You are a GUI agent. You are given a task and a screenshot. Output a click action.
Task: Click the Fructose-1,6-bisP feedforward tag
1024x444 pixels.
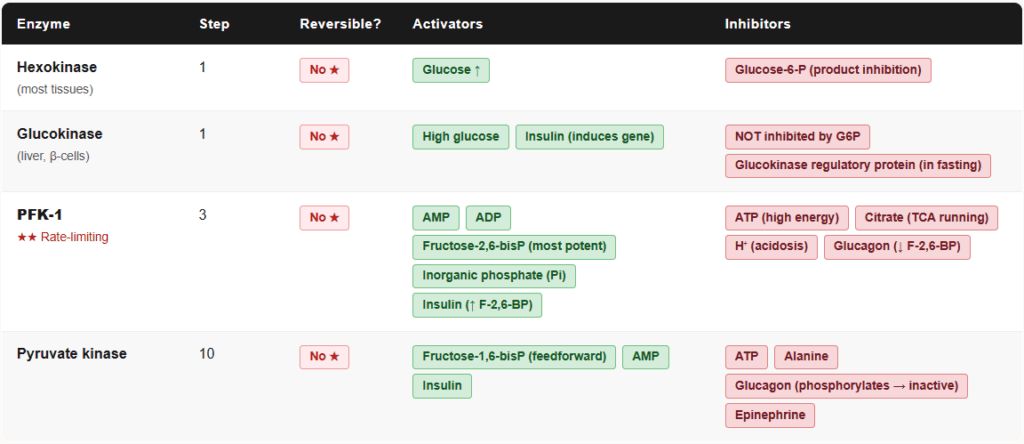[x=514, y=357]
